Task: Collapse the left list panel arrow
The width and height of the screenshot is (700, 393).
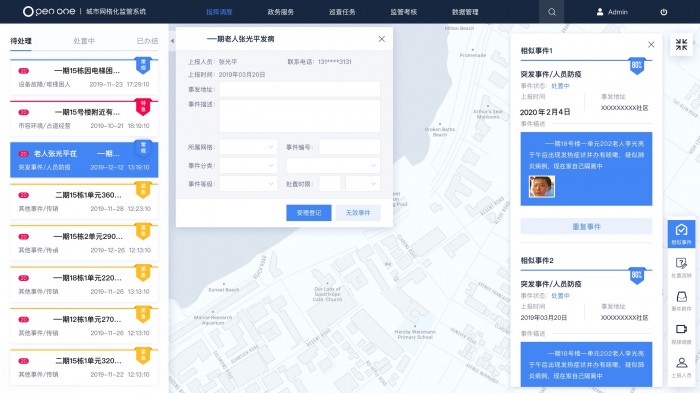Action: pos(172,41)
